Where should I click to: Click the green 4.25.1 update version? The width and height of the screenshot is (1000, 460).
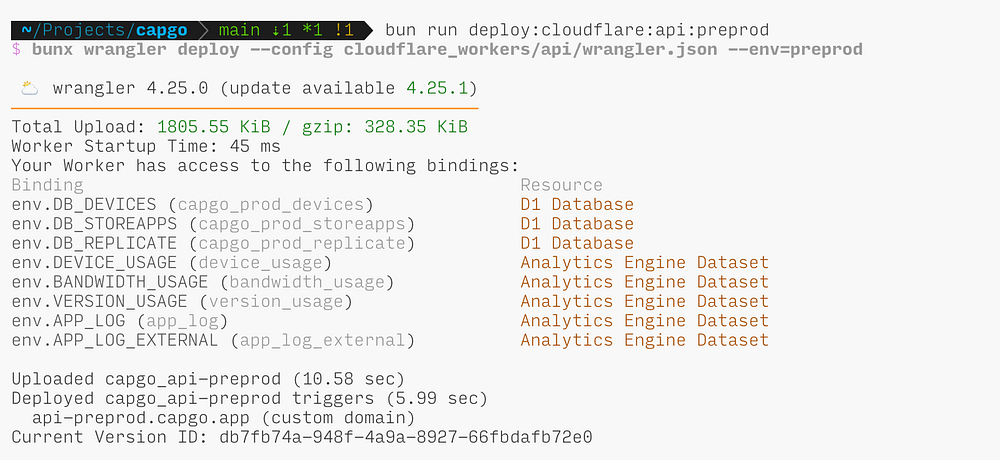[x=437, y=88]
